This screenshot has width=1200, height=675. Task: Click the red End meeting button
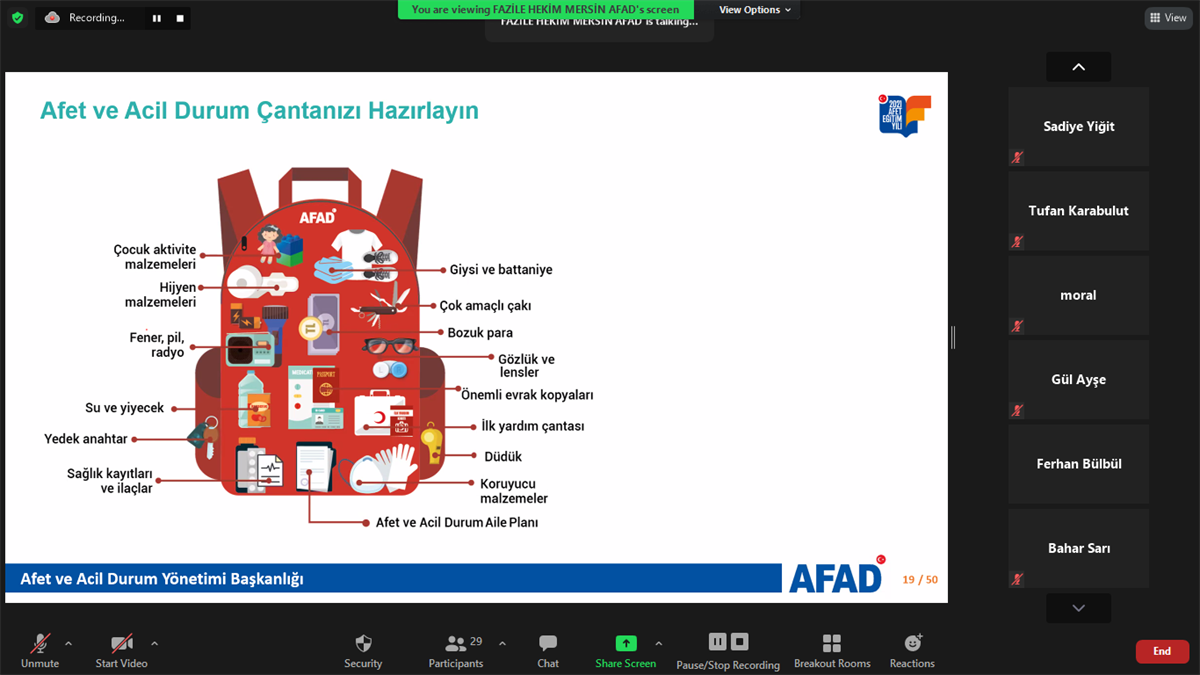pos(1162,651)
